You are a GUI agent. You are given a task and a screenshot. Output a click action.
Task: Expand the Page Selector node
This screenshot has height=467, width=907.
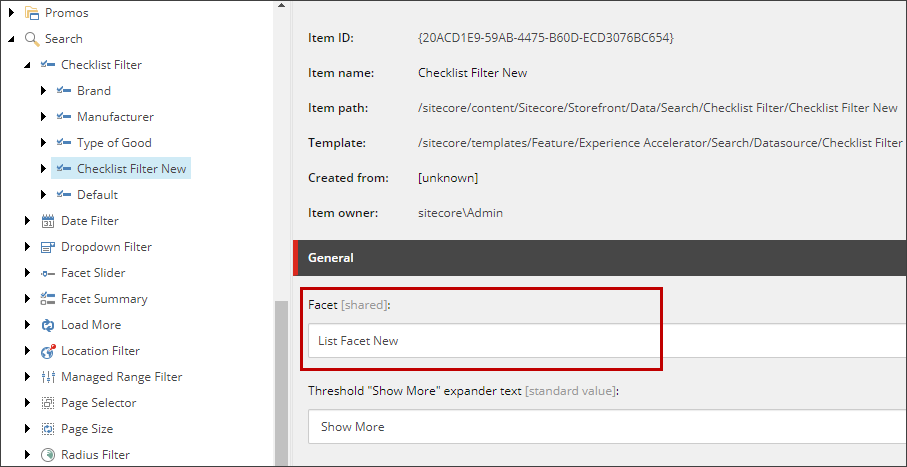tap(27, 403)
